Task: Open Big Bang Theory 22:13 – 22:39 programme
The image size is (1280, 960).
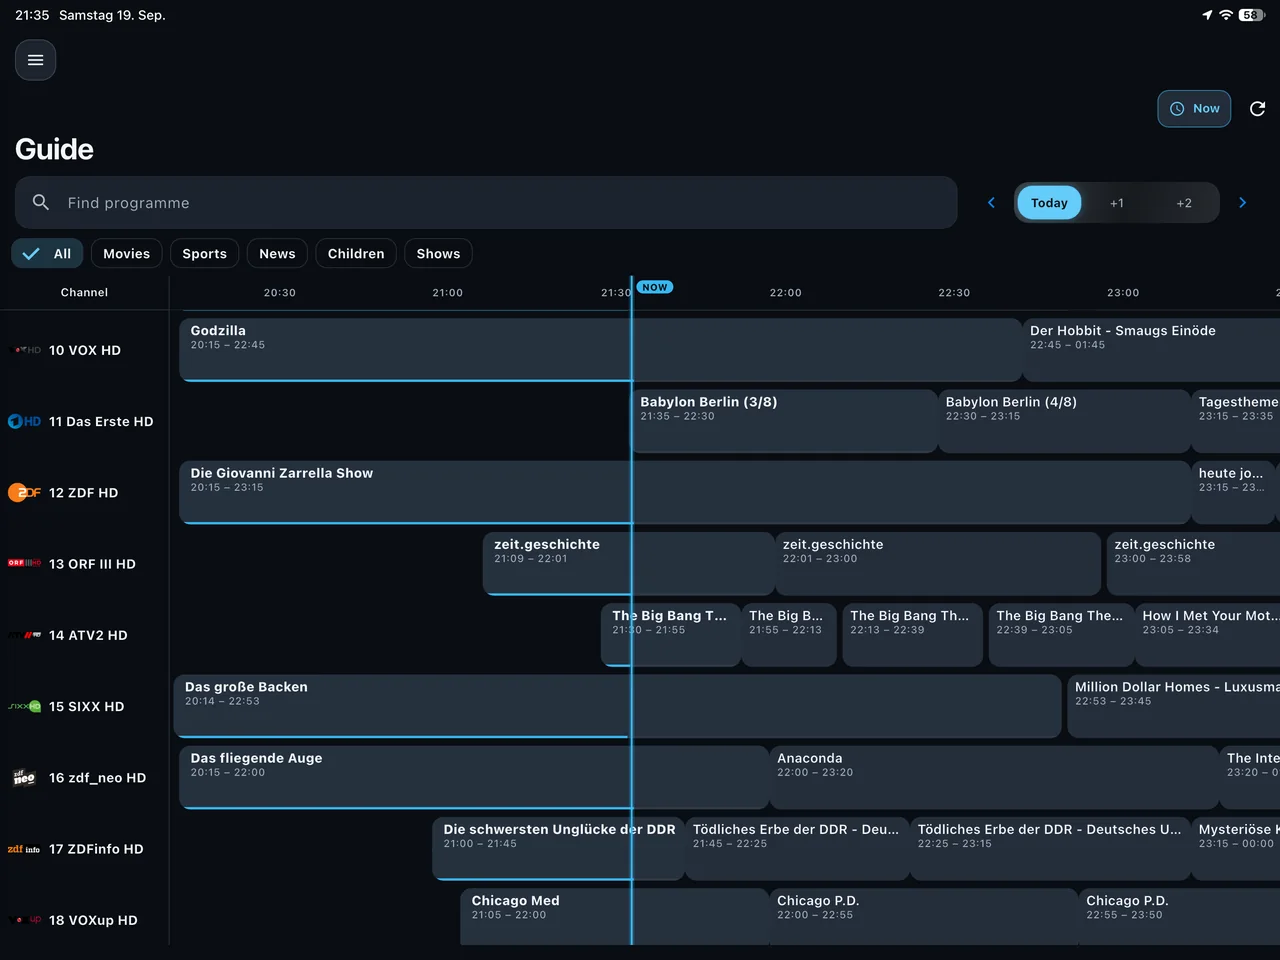Action: pyautogui.click(x=913, y=635)
